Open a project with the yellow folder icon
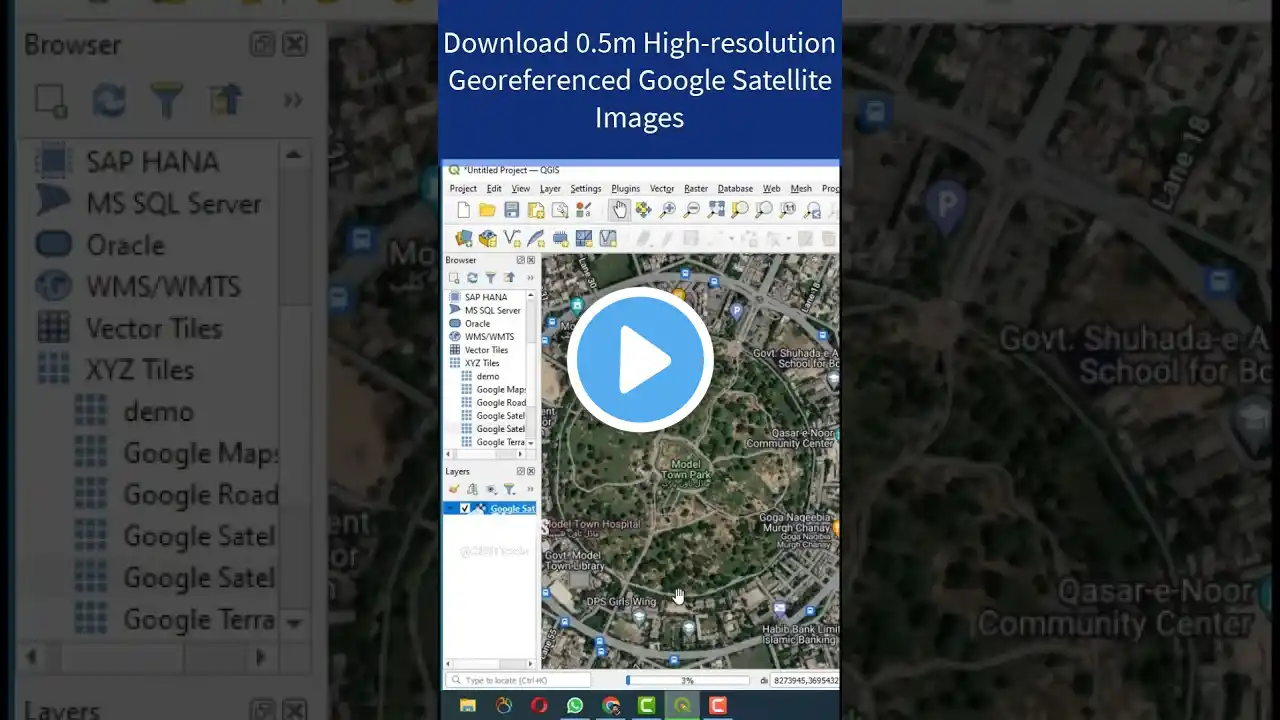Screen dimensions: 1280x720 tap(487, 210)
